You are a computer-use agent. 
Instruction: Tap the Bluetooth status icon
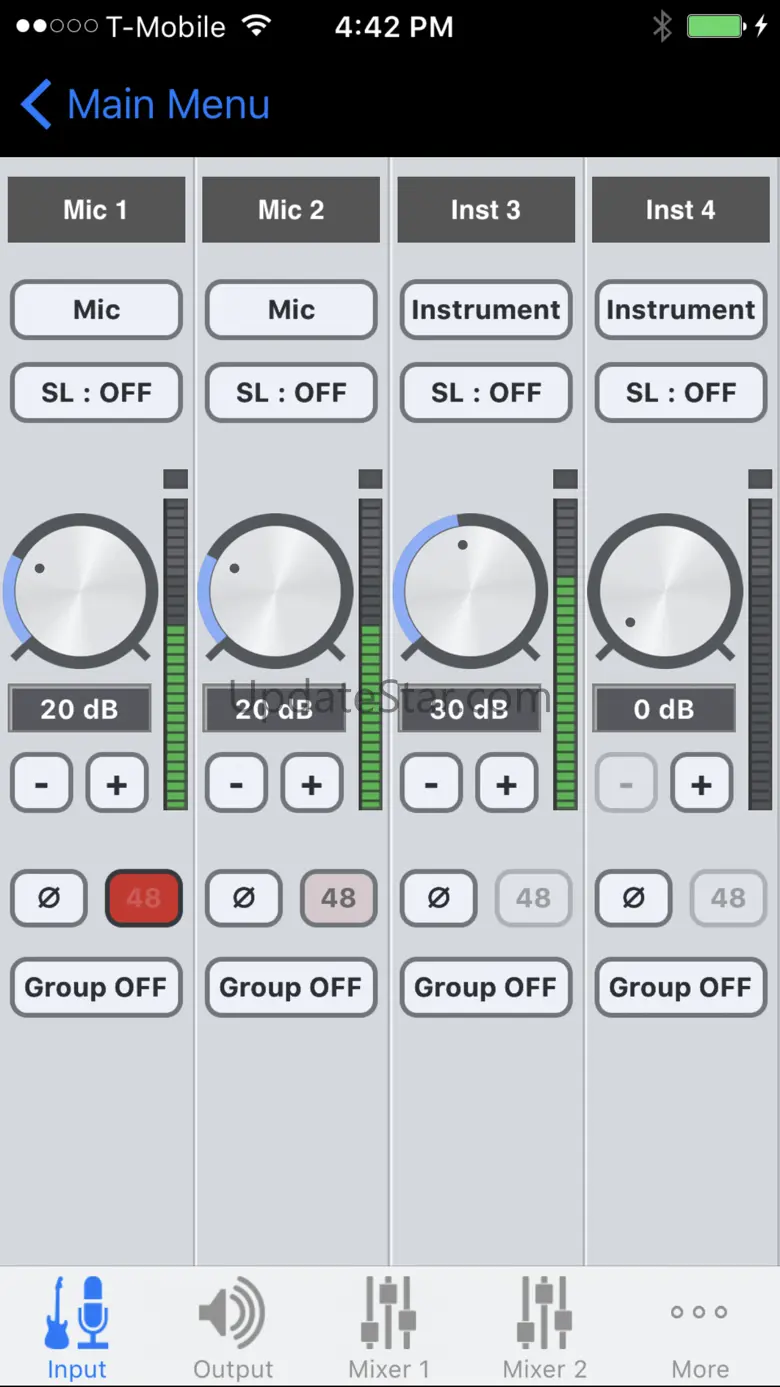(x=662, y=26)
